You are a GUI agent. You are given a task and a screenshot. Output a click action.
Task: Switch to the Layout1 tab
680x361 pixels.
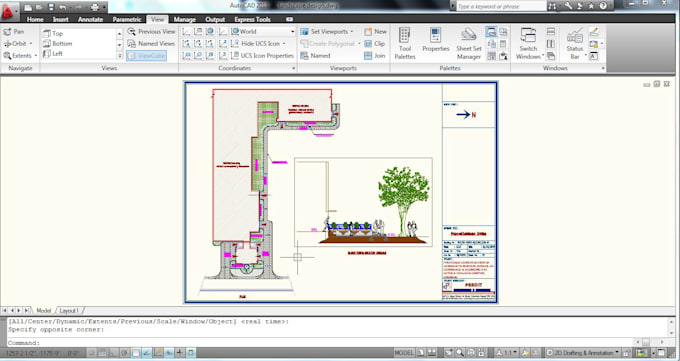pyautogui.click(x=69, y=311)
